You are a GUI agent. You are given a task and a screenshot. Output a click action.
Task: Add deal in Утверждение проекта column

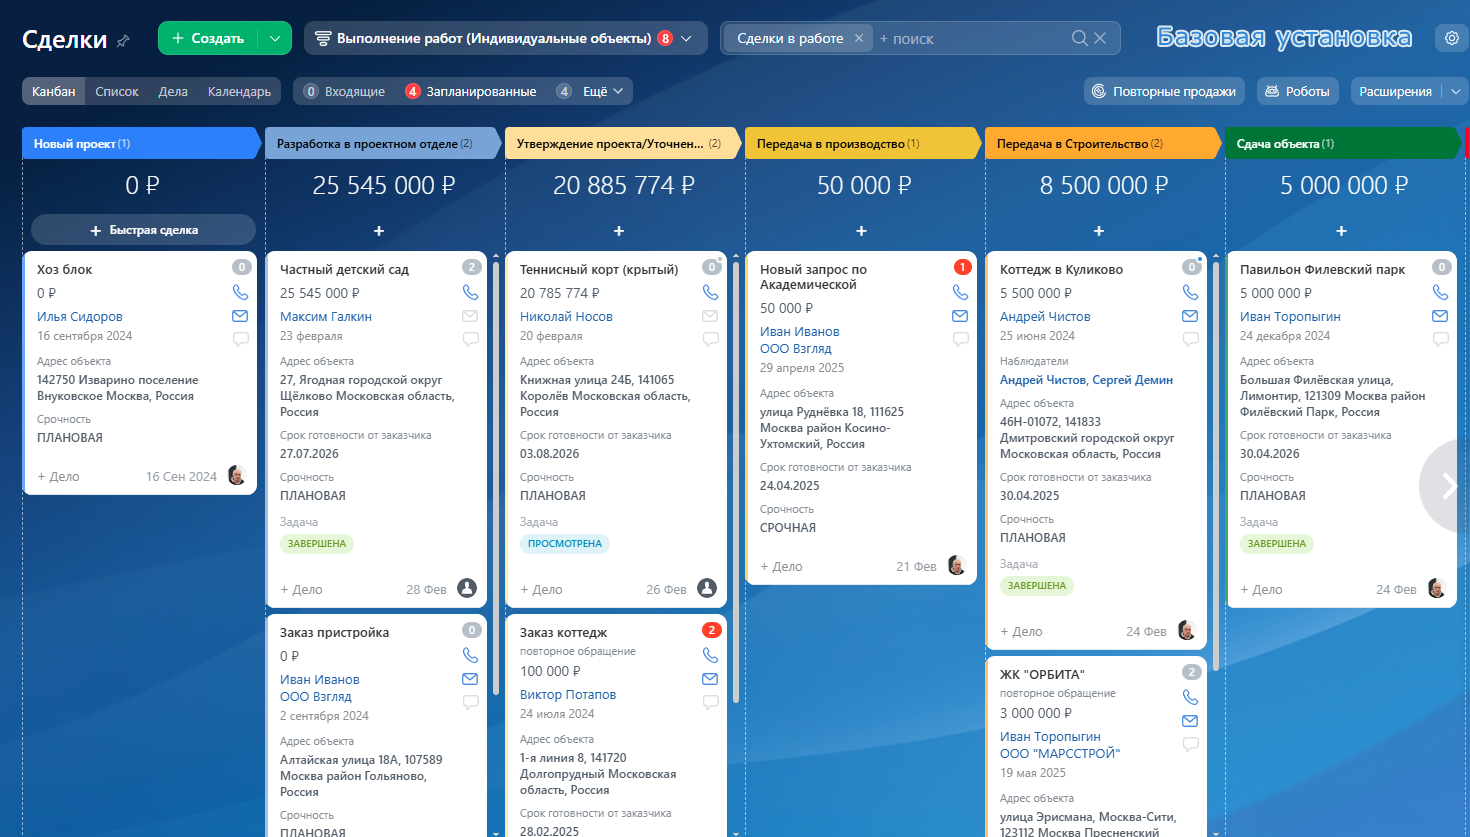coord(619,231)
